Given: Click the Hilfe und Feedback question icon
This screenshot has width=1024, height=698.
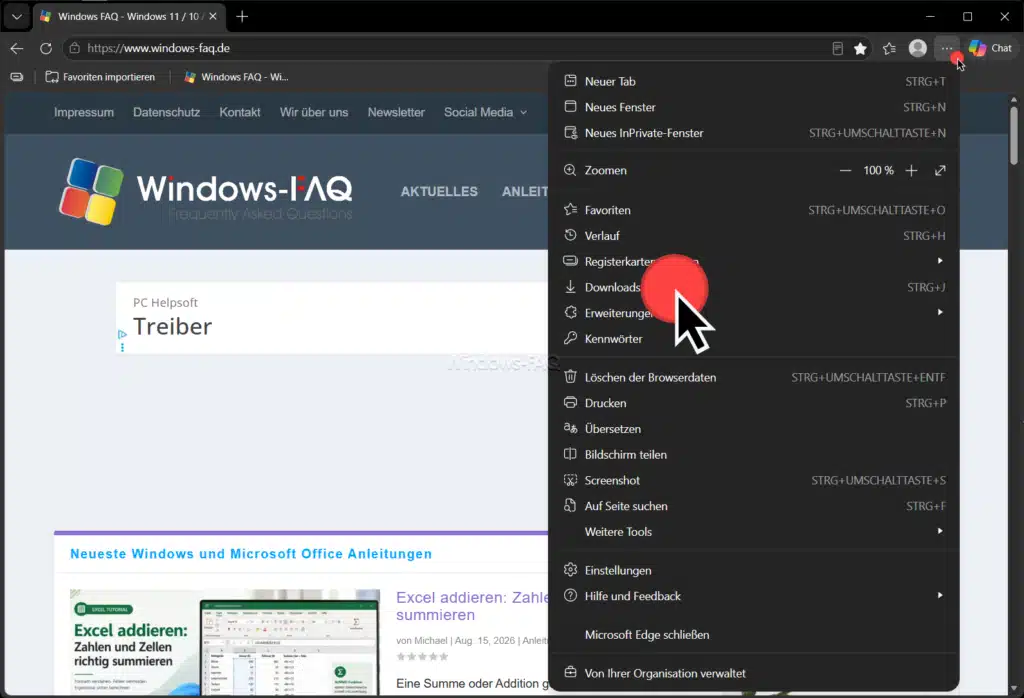Looking at the screenshot, I should pyautogui.click(x=570, y=595).
